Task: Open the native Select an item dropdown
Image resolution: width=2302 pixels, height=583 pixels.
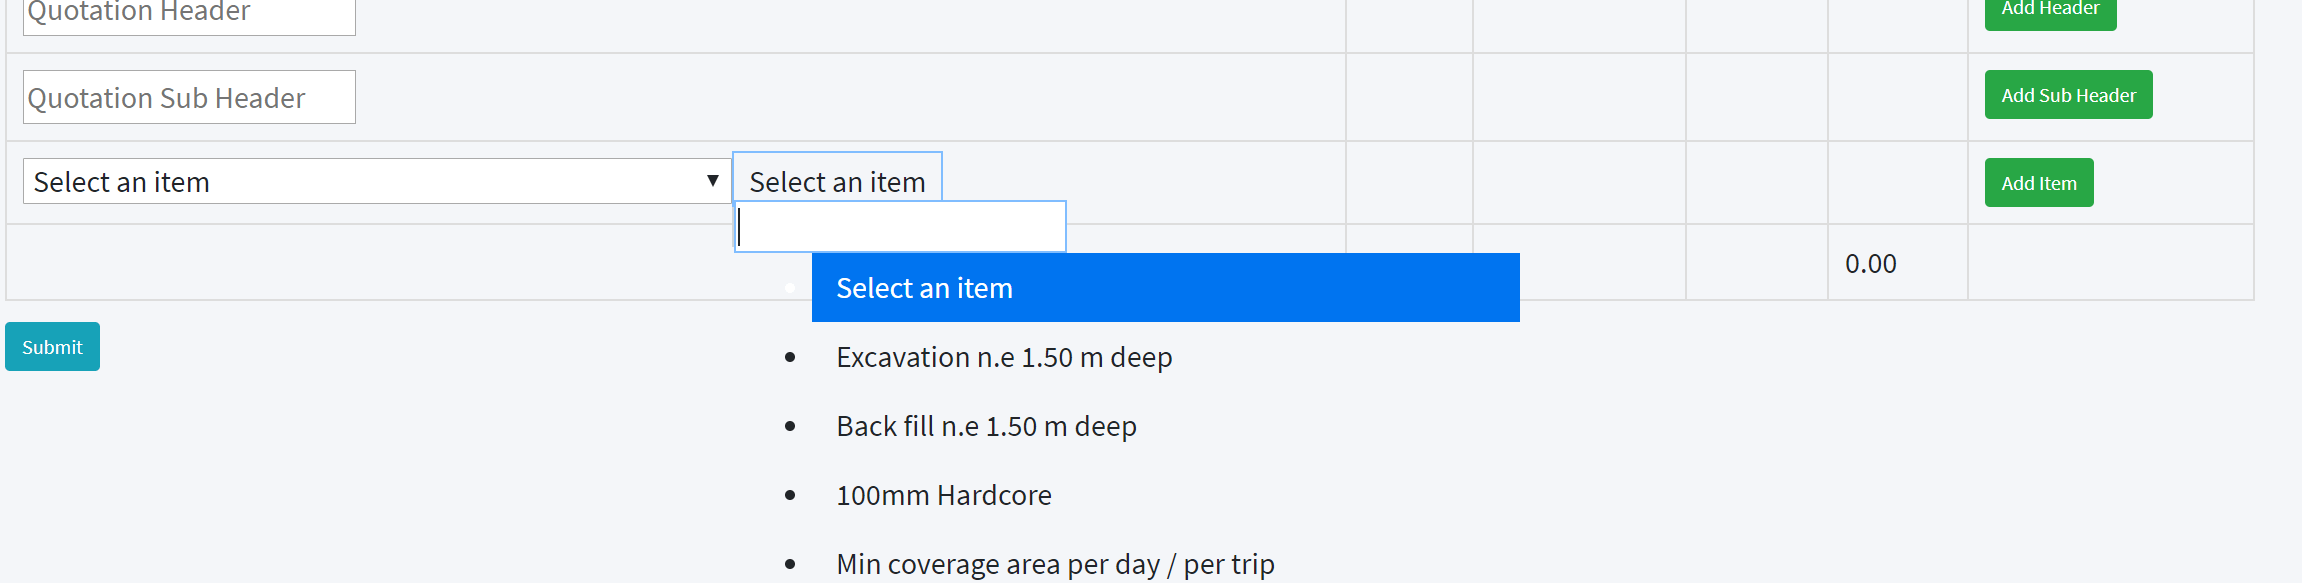Action: pyautogui.click(x=370, y=182)
